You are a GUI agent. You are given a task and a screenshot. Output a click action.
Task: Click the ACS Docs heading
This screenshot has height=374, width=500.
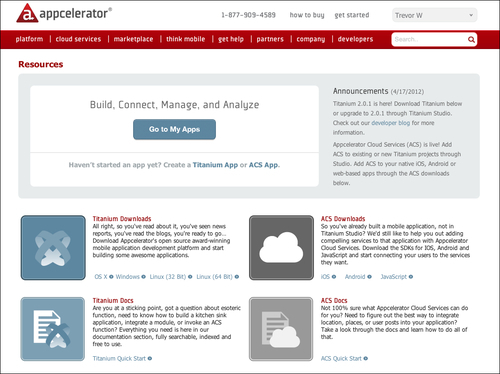pos(334,300)
